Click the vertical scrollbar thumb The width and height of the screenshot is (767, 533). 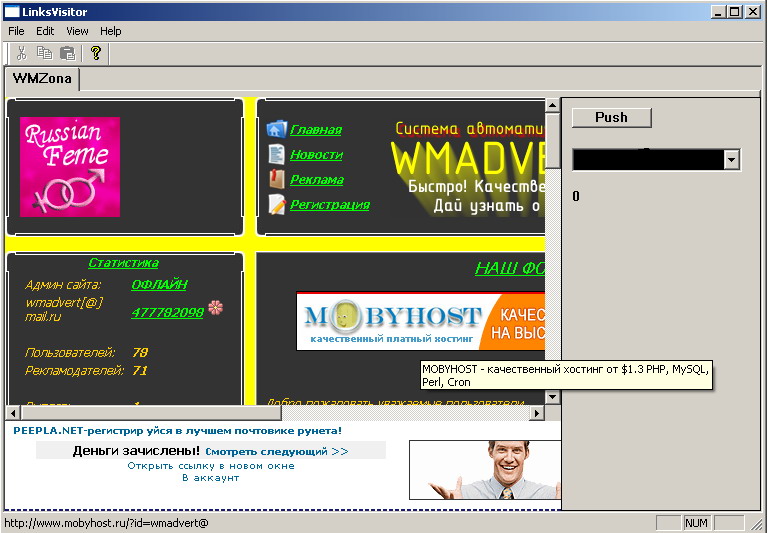[552, 141]
